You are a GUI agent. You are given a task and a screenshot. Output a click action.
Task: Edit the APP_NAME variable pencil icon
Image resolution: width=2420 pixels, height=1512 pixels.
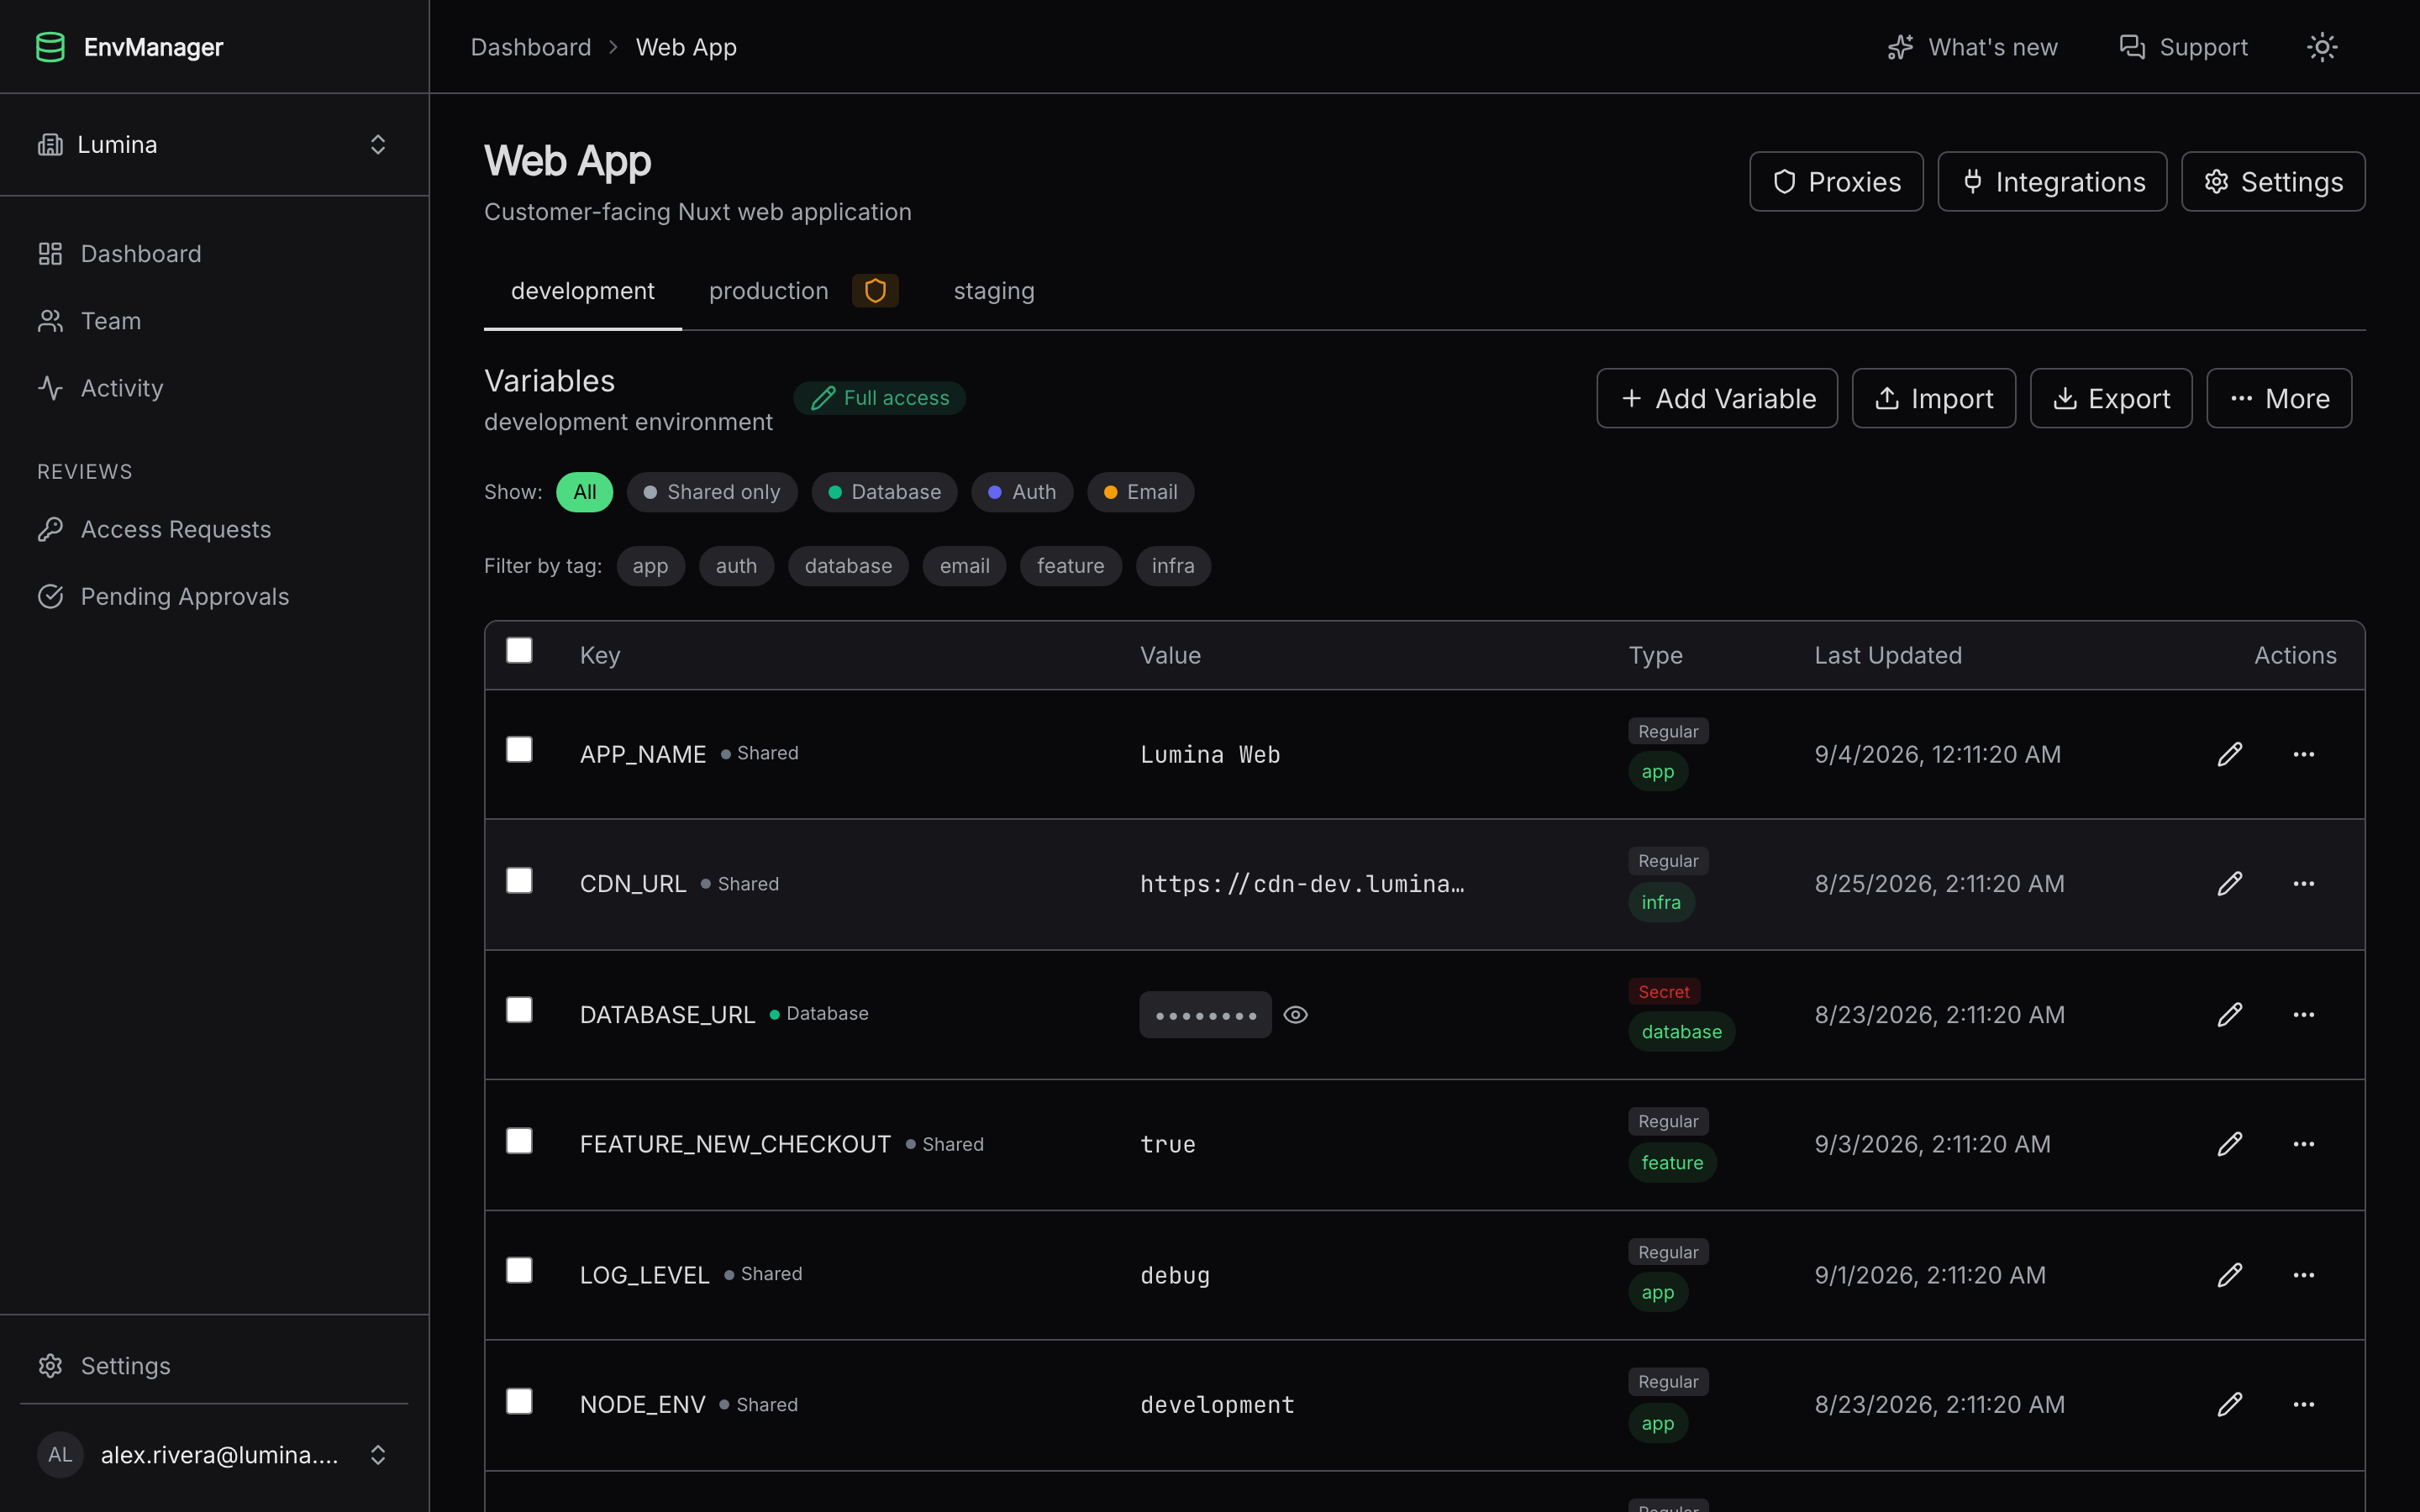click(x=2230, y=754)
